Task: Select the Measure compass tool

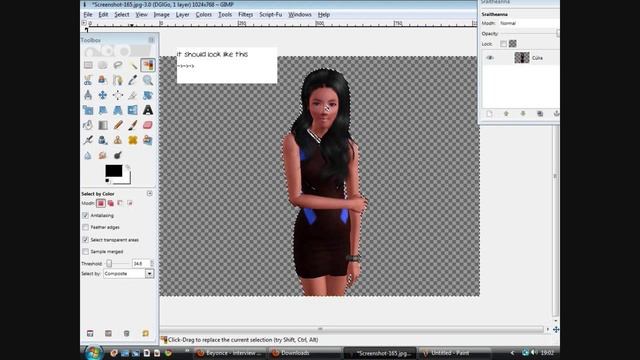Action: pyautogui.click(x=88, y=95)
